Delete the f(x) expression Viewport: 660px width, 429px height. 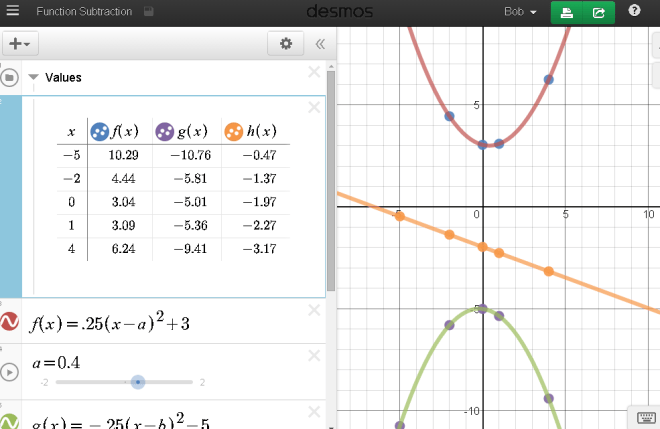[x=314, y=310]
